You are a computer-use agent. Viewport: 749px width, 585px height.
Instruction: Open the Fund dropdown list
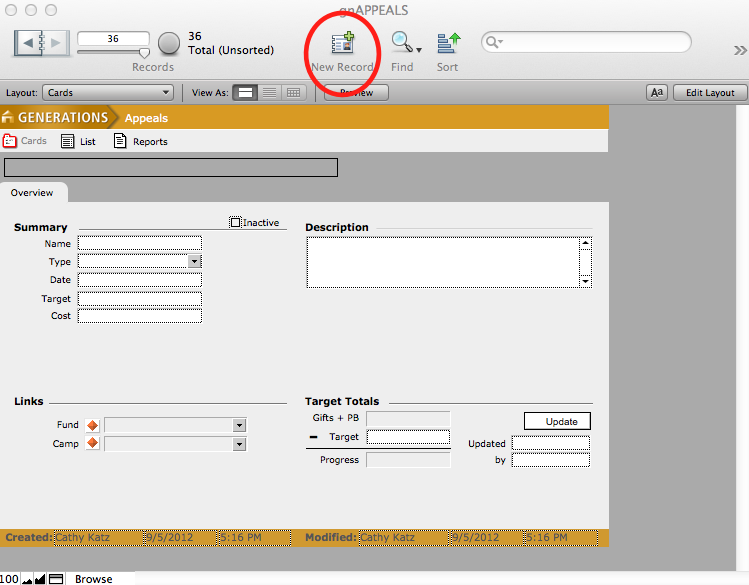239,425
